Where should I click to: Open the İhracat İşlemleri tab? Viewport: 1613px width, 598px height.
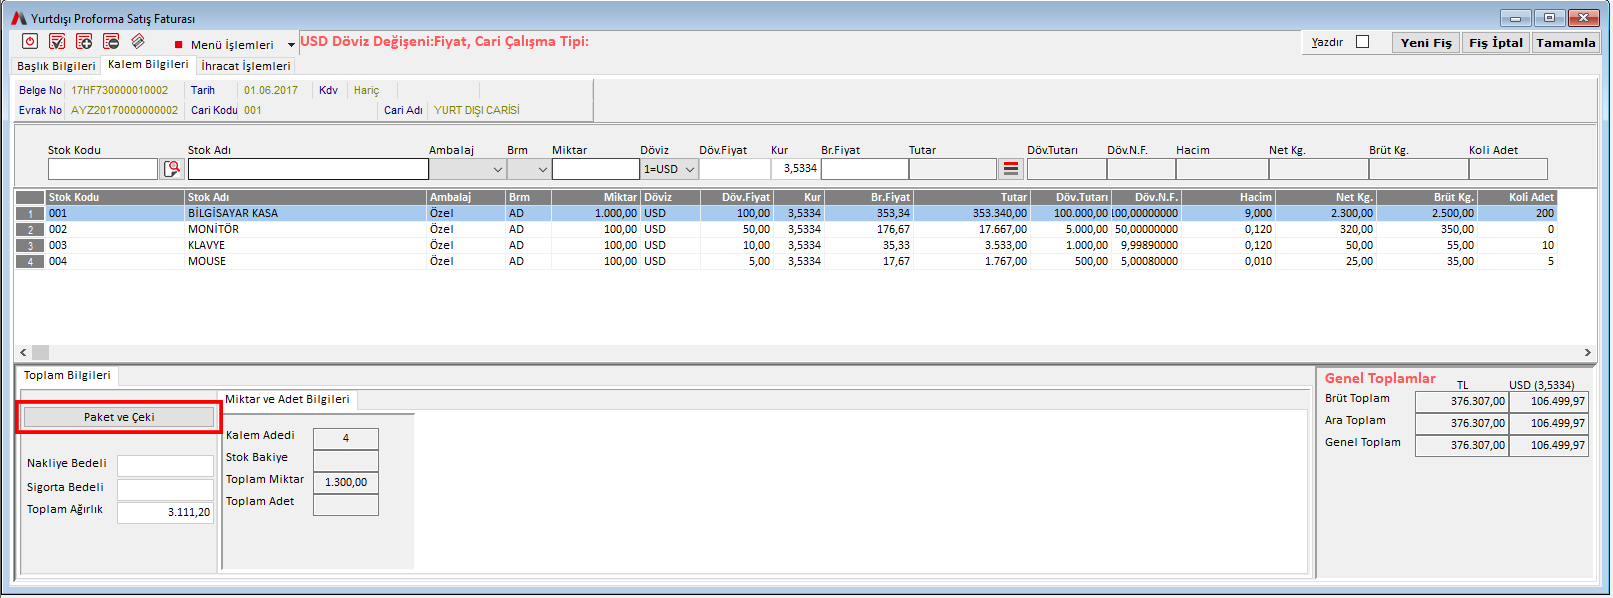pos(246,66)
